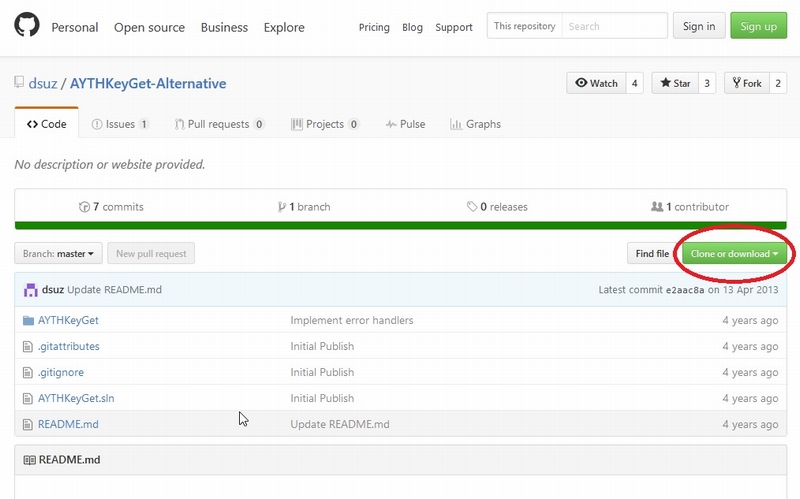
Task: Open the Personal nav menu
Action: click(x=74, y=27)
